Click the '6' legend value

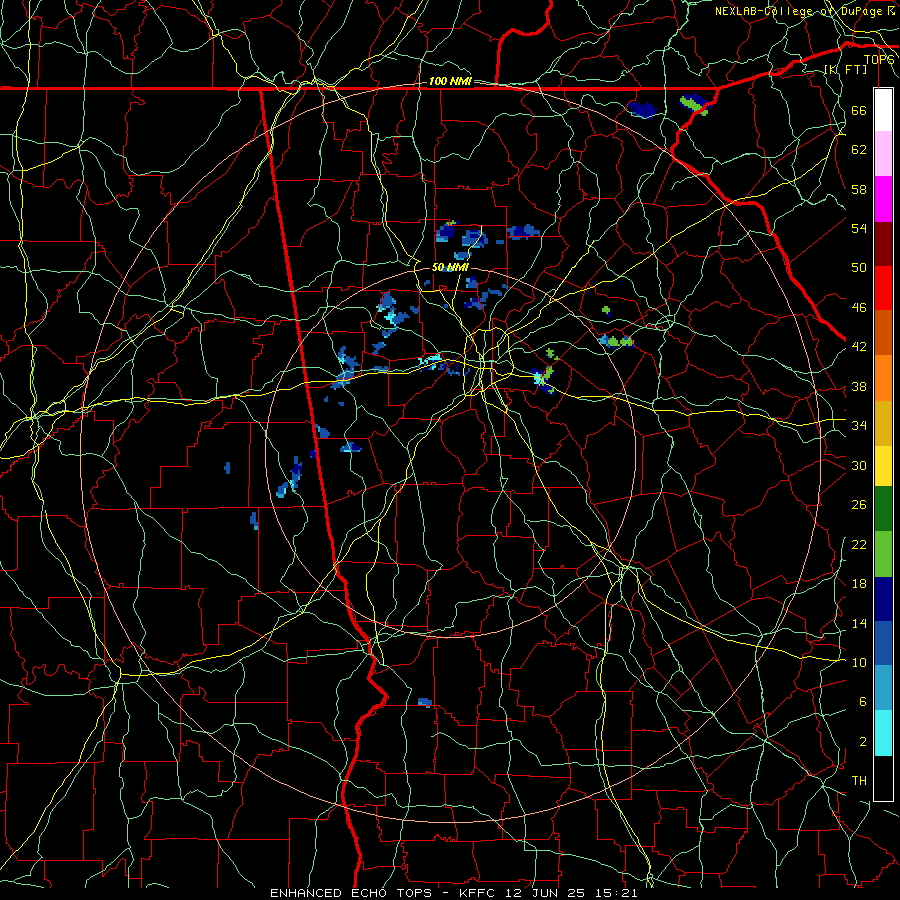tap(863, 701)
